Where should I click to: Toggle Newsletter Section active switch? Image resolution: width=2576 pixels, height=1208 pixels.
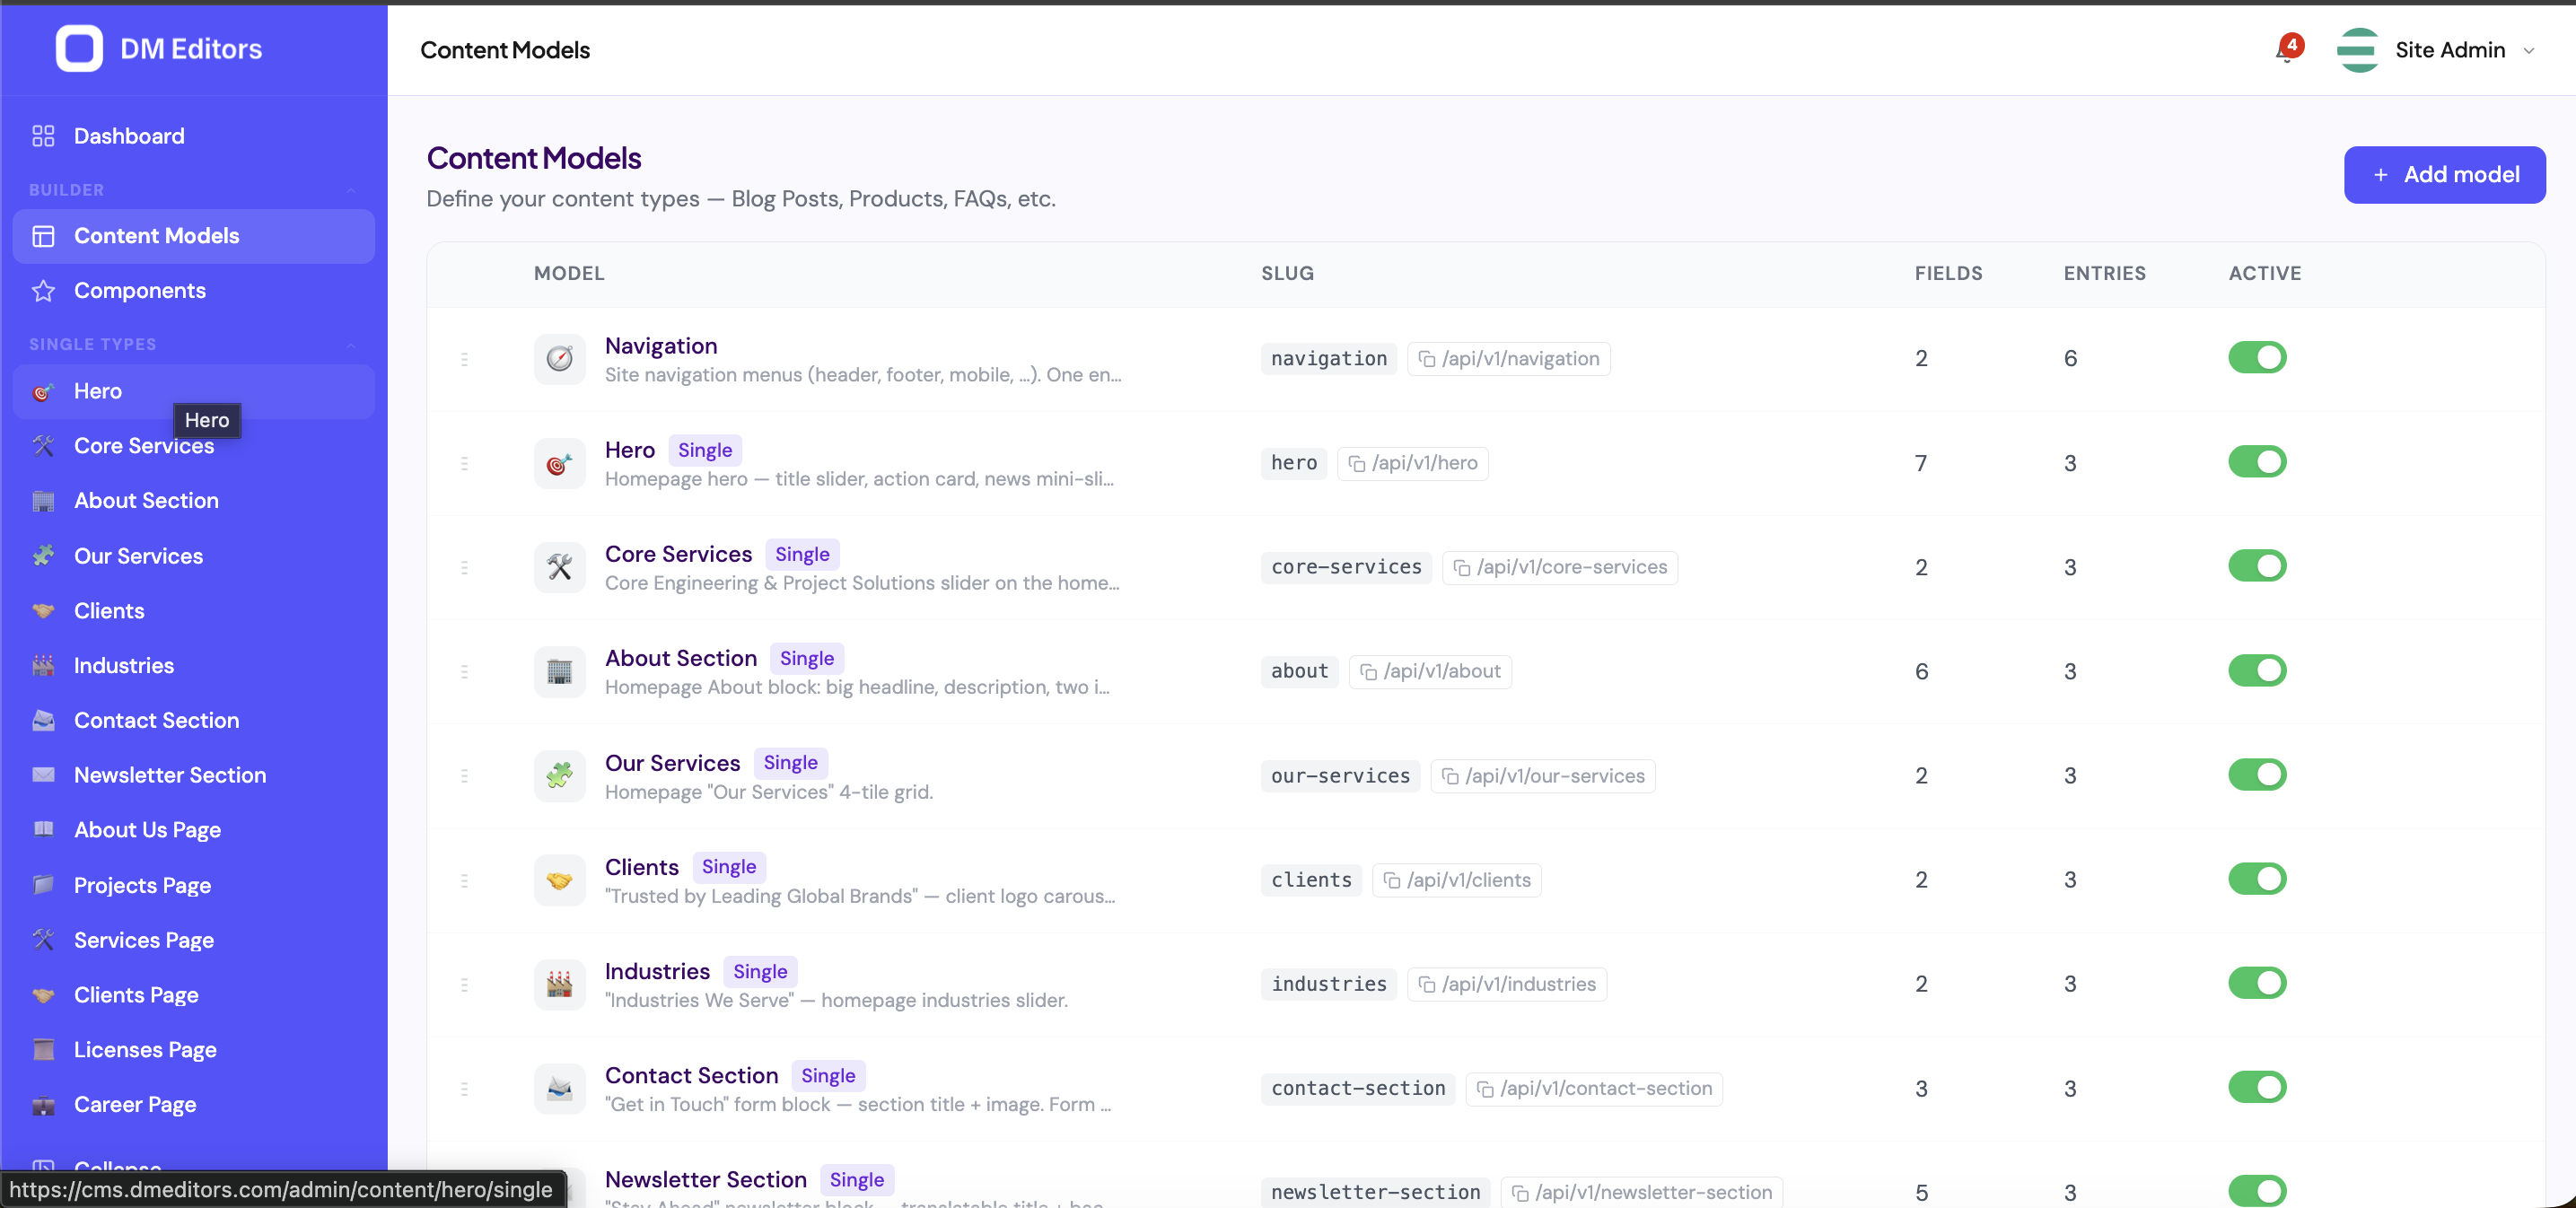tap(2257, 1191)
